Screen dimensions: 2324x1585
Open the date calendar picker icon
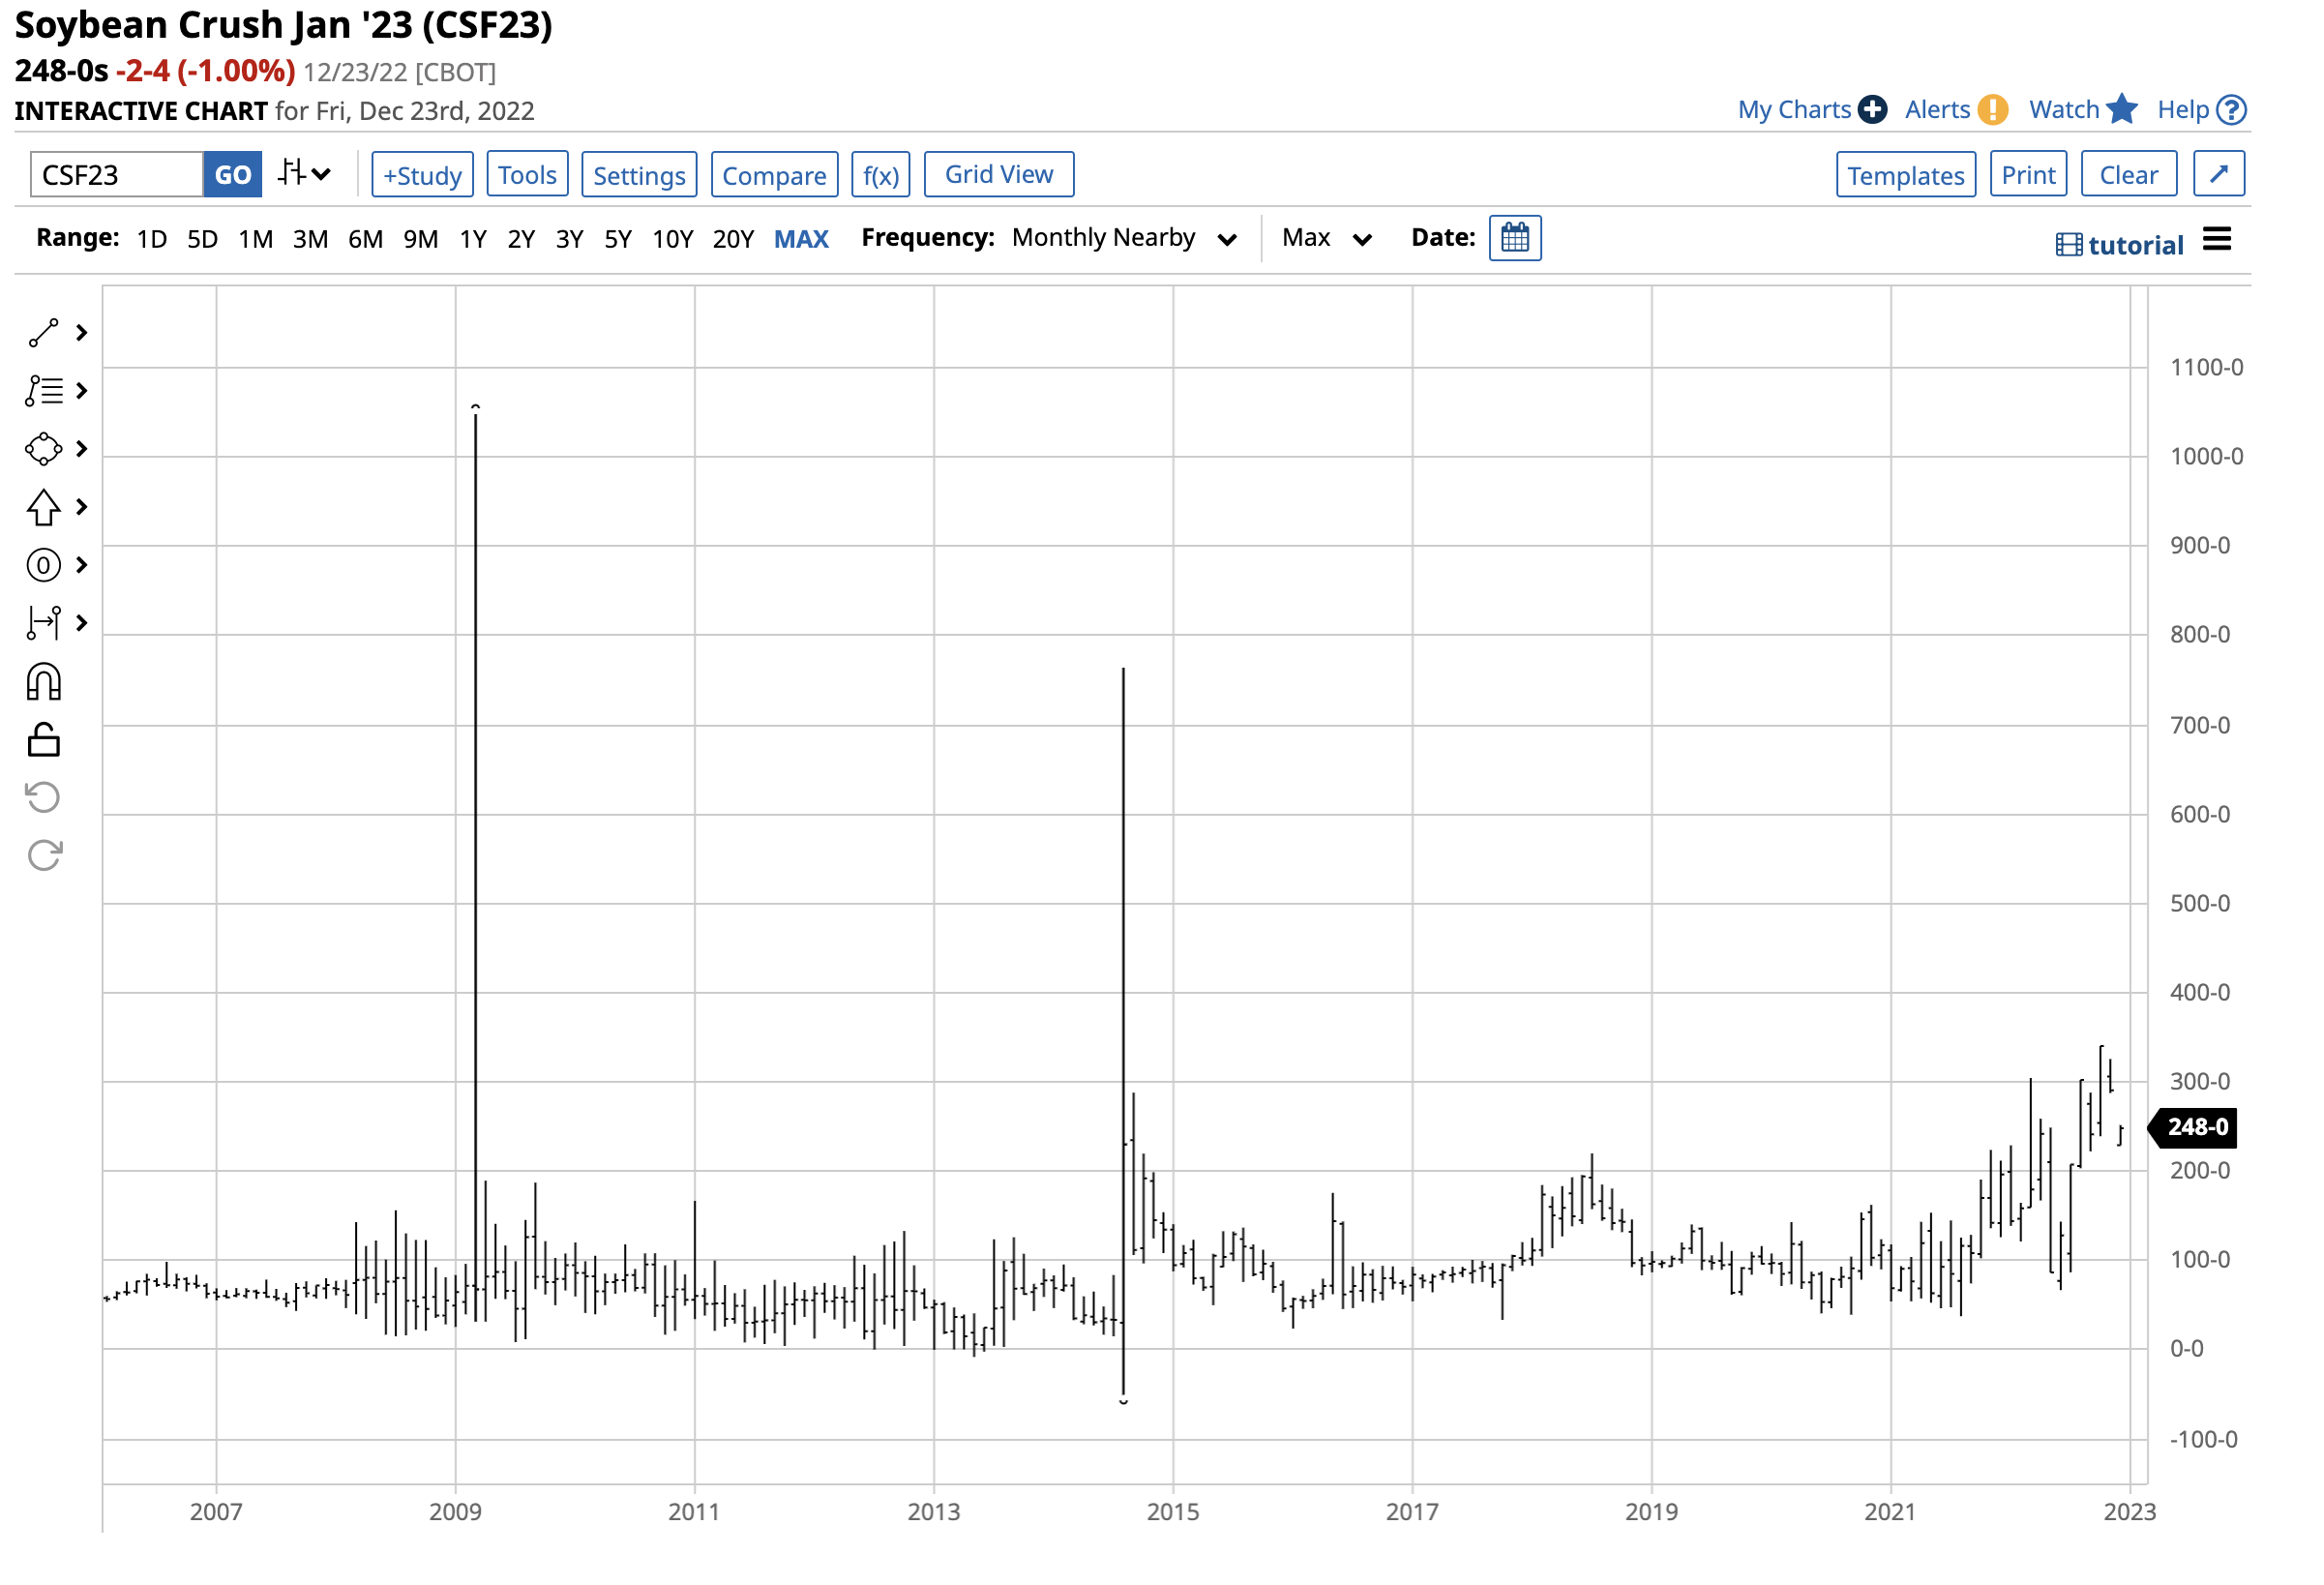pyautogui.click(x=1515, y=238)
